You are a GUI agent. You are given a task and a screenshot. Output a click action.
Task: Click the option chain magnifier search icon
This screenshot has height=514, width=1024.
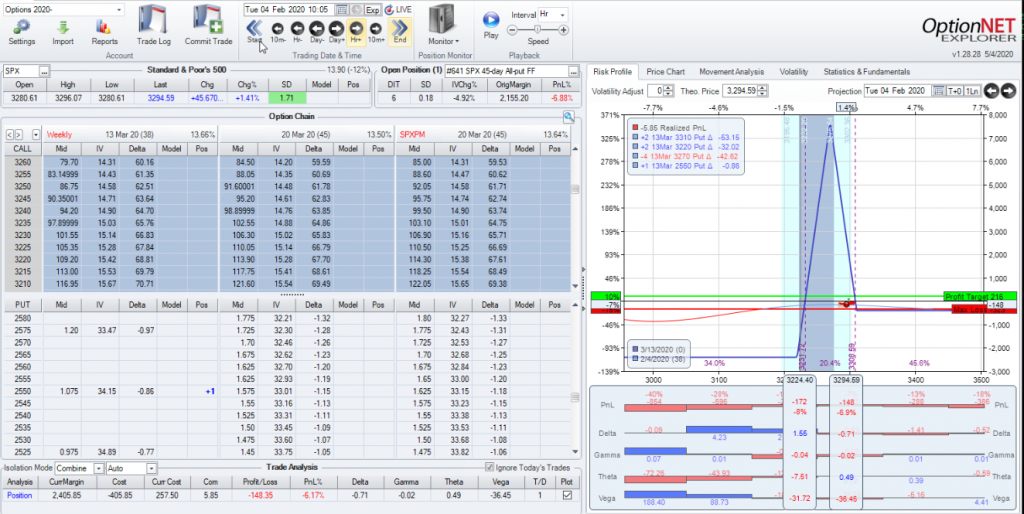(x=569, y=117)
